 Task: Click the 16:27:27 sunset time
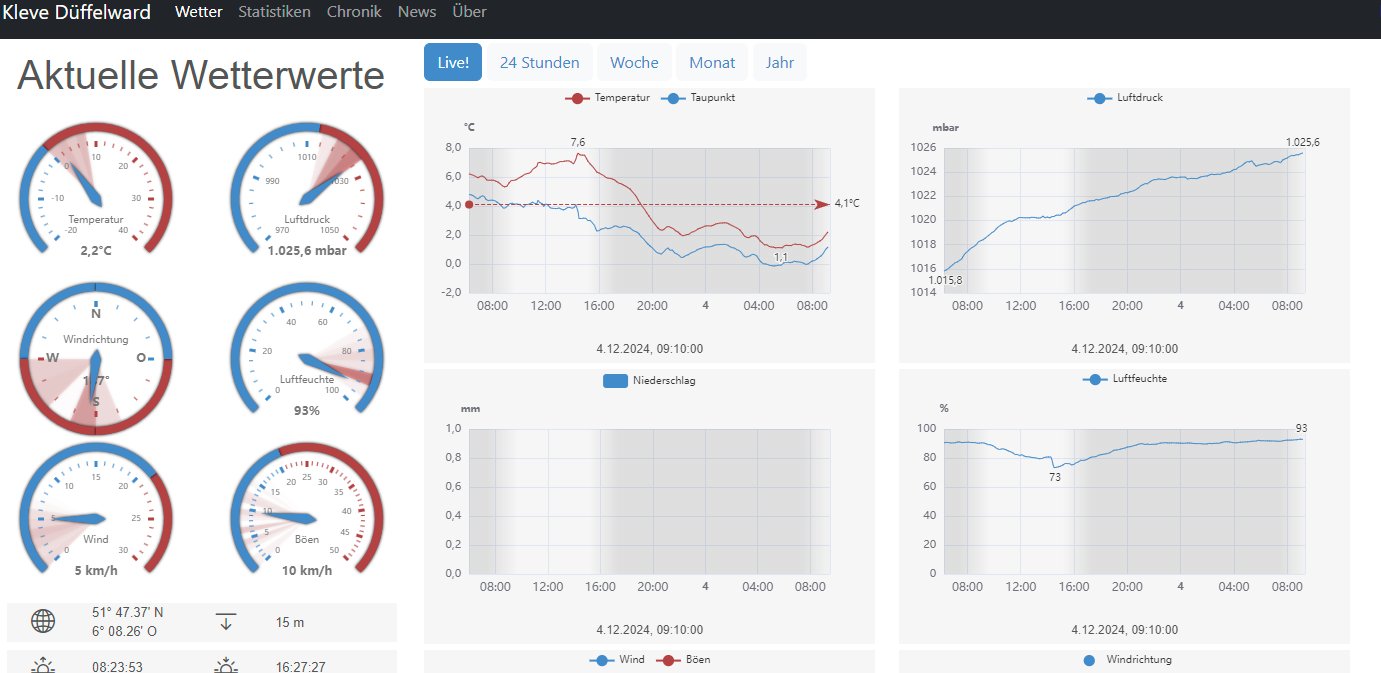[299, 666]
